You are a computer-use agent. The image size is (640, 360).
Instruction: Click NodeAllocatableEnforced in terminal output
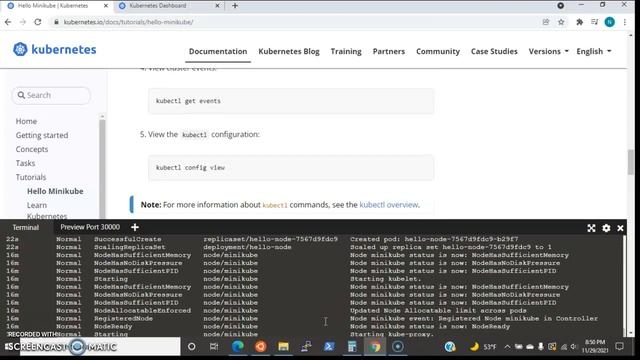click(142, 311)
